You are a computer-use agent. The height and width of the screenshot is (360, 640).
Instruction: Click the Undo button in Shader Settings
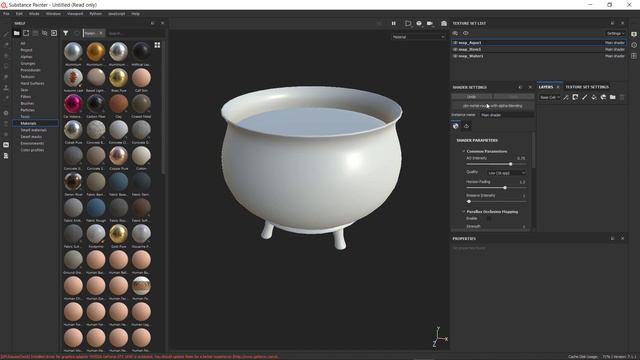pos(472,97)
